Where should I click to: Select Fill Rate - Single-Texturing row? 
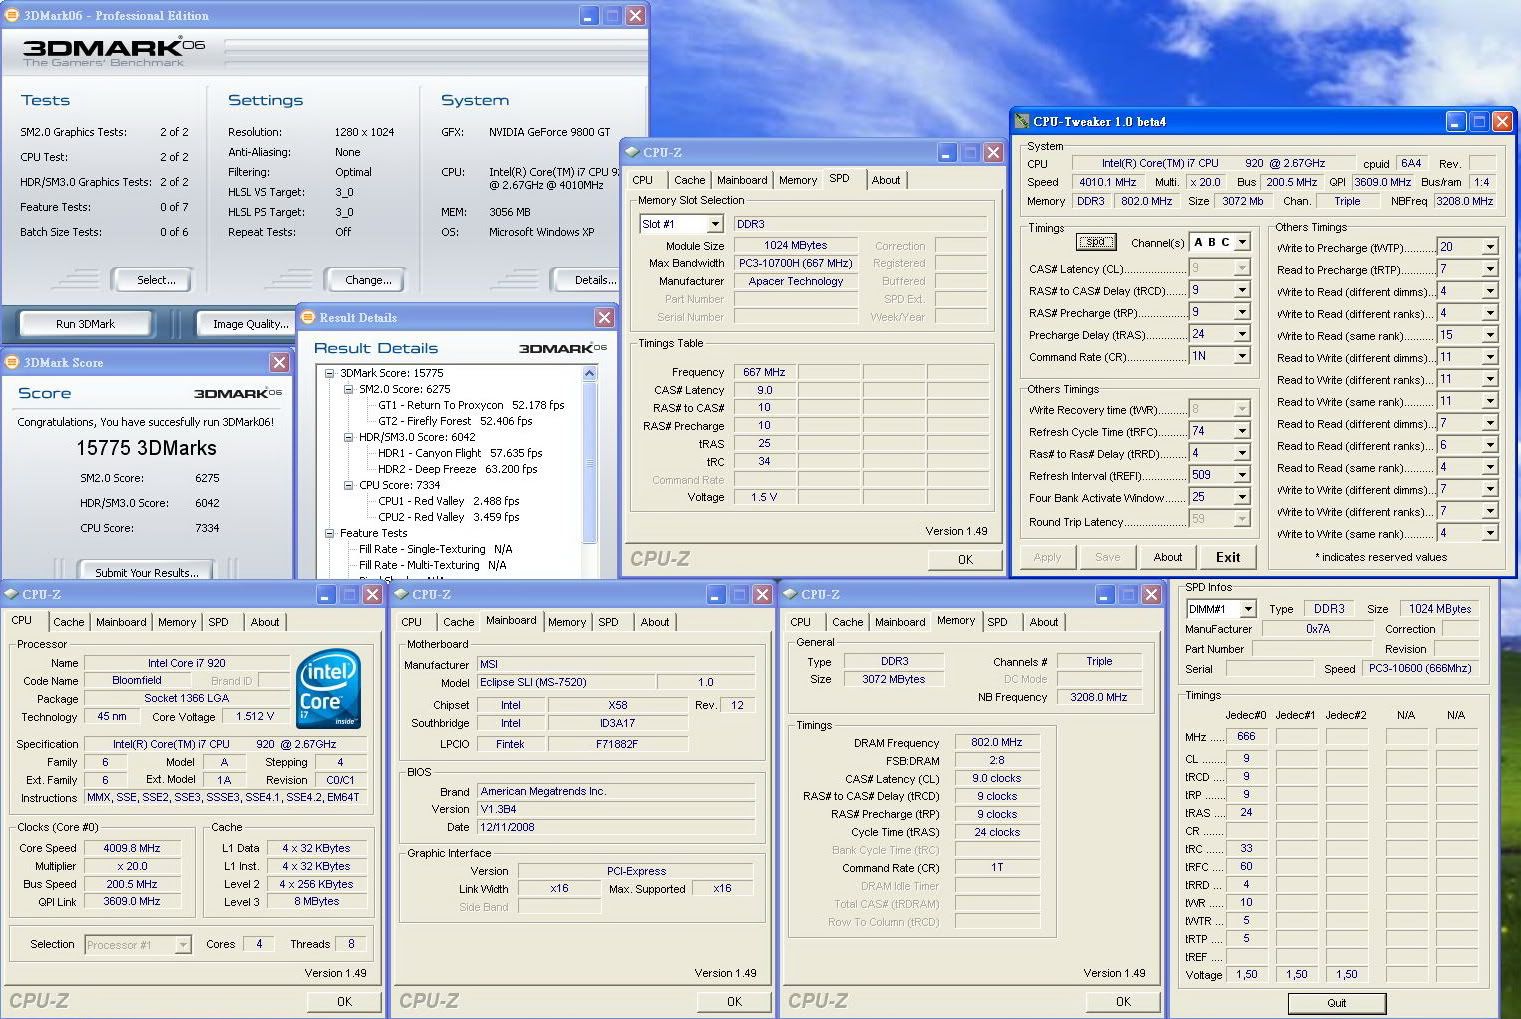pyautogui.click(x=436, y=549)
